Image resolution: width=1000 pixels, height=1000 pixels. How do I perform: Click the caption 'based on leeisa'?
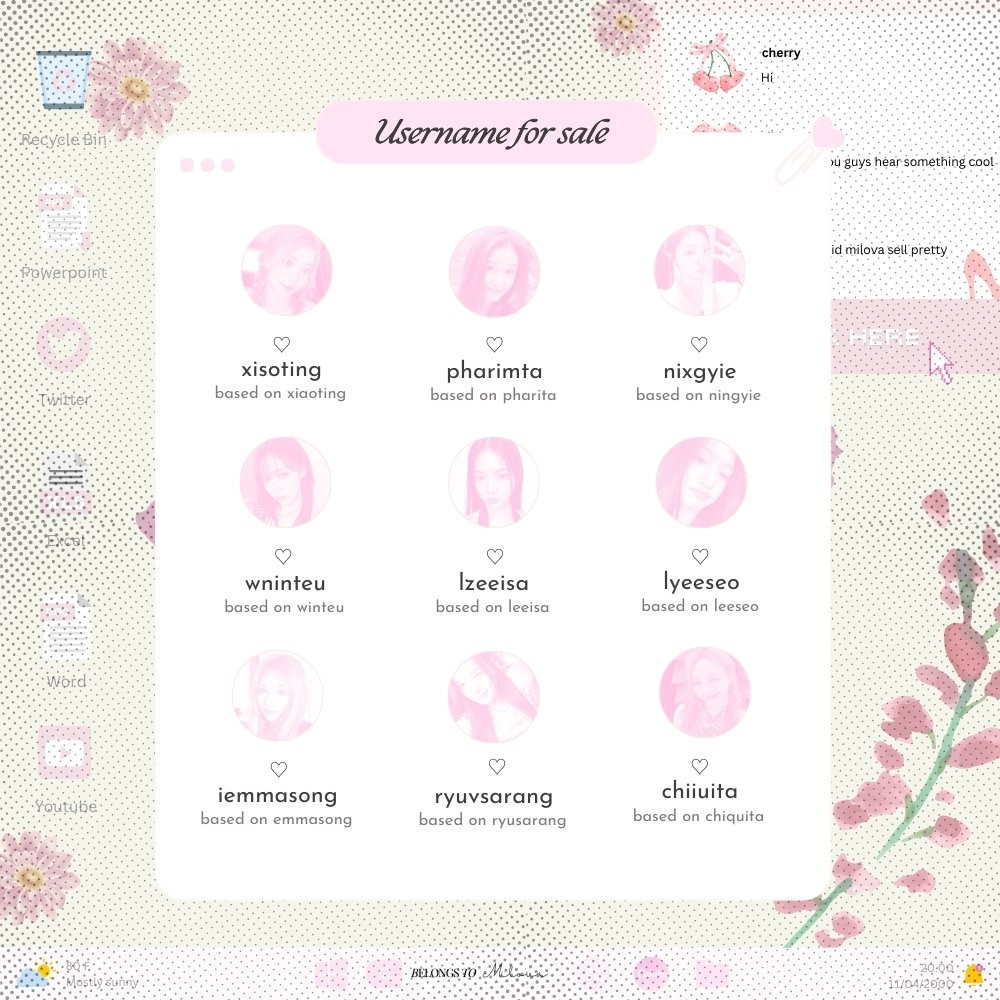pyautogui.click(x=492, y=607)
